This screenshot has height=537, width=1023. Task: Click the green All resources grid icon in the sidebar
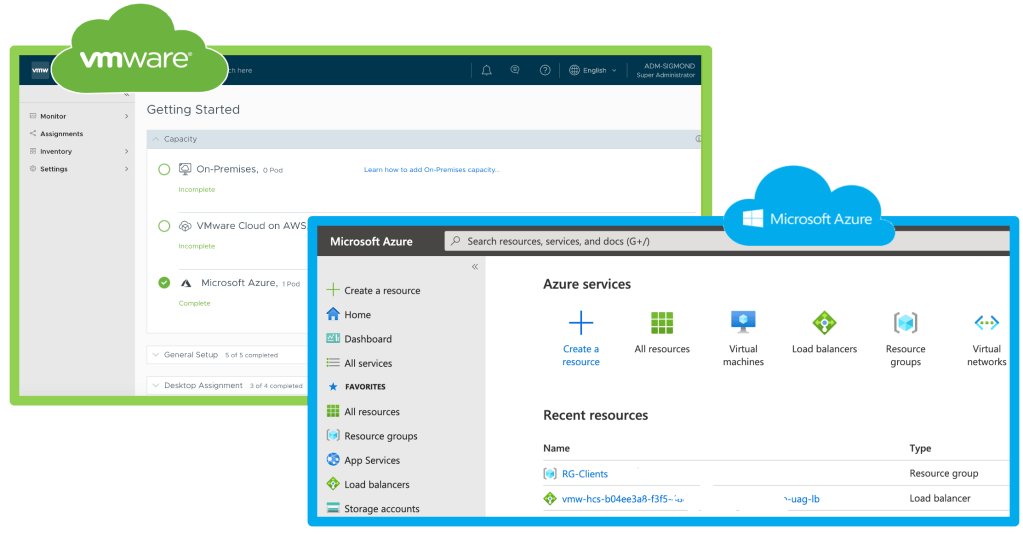(333, 411)
